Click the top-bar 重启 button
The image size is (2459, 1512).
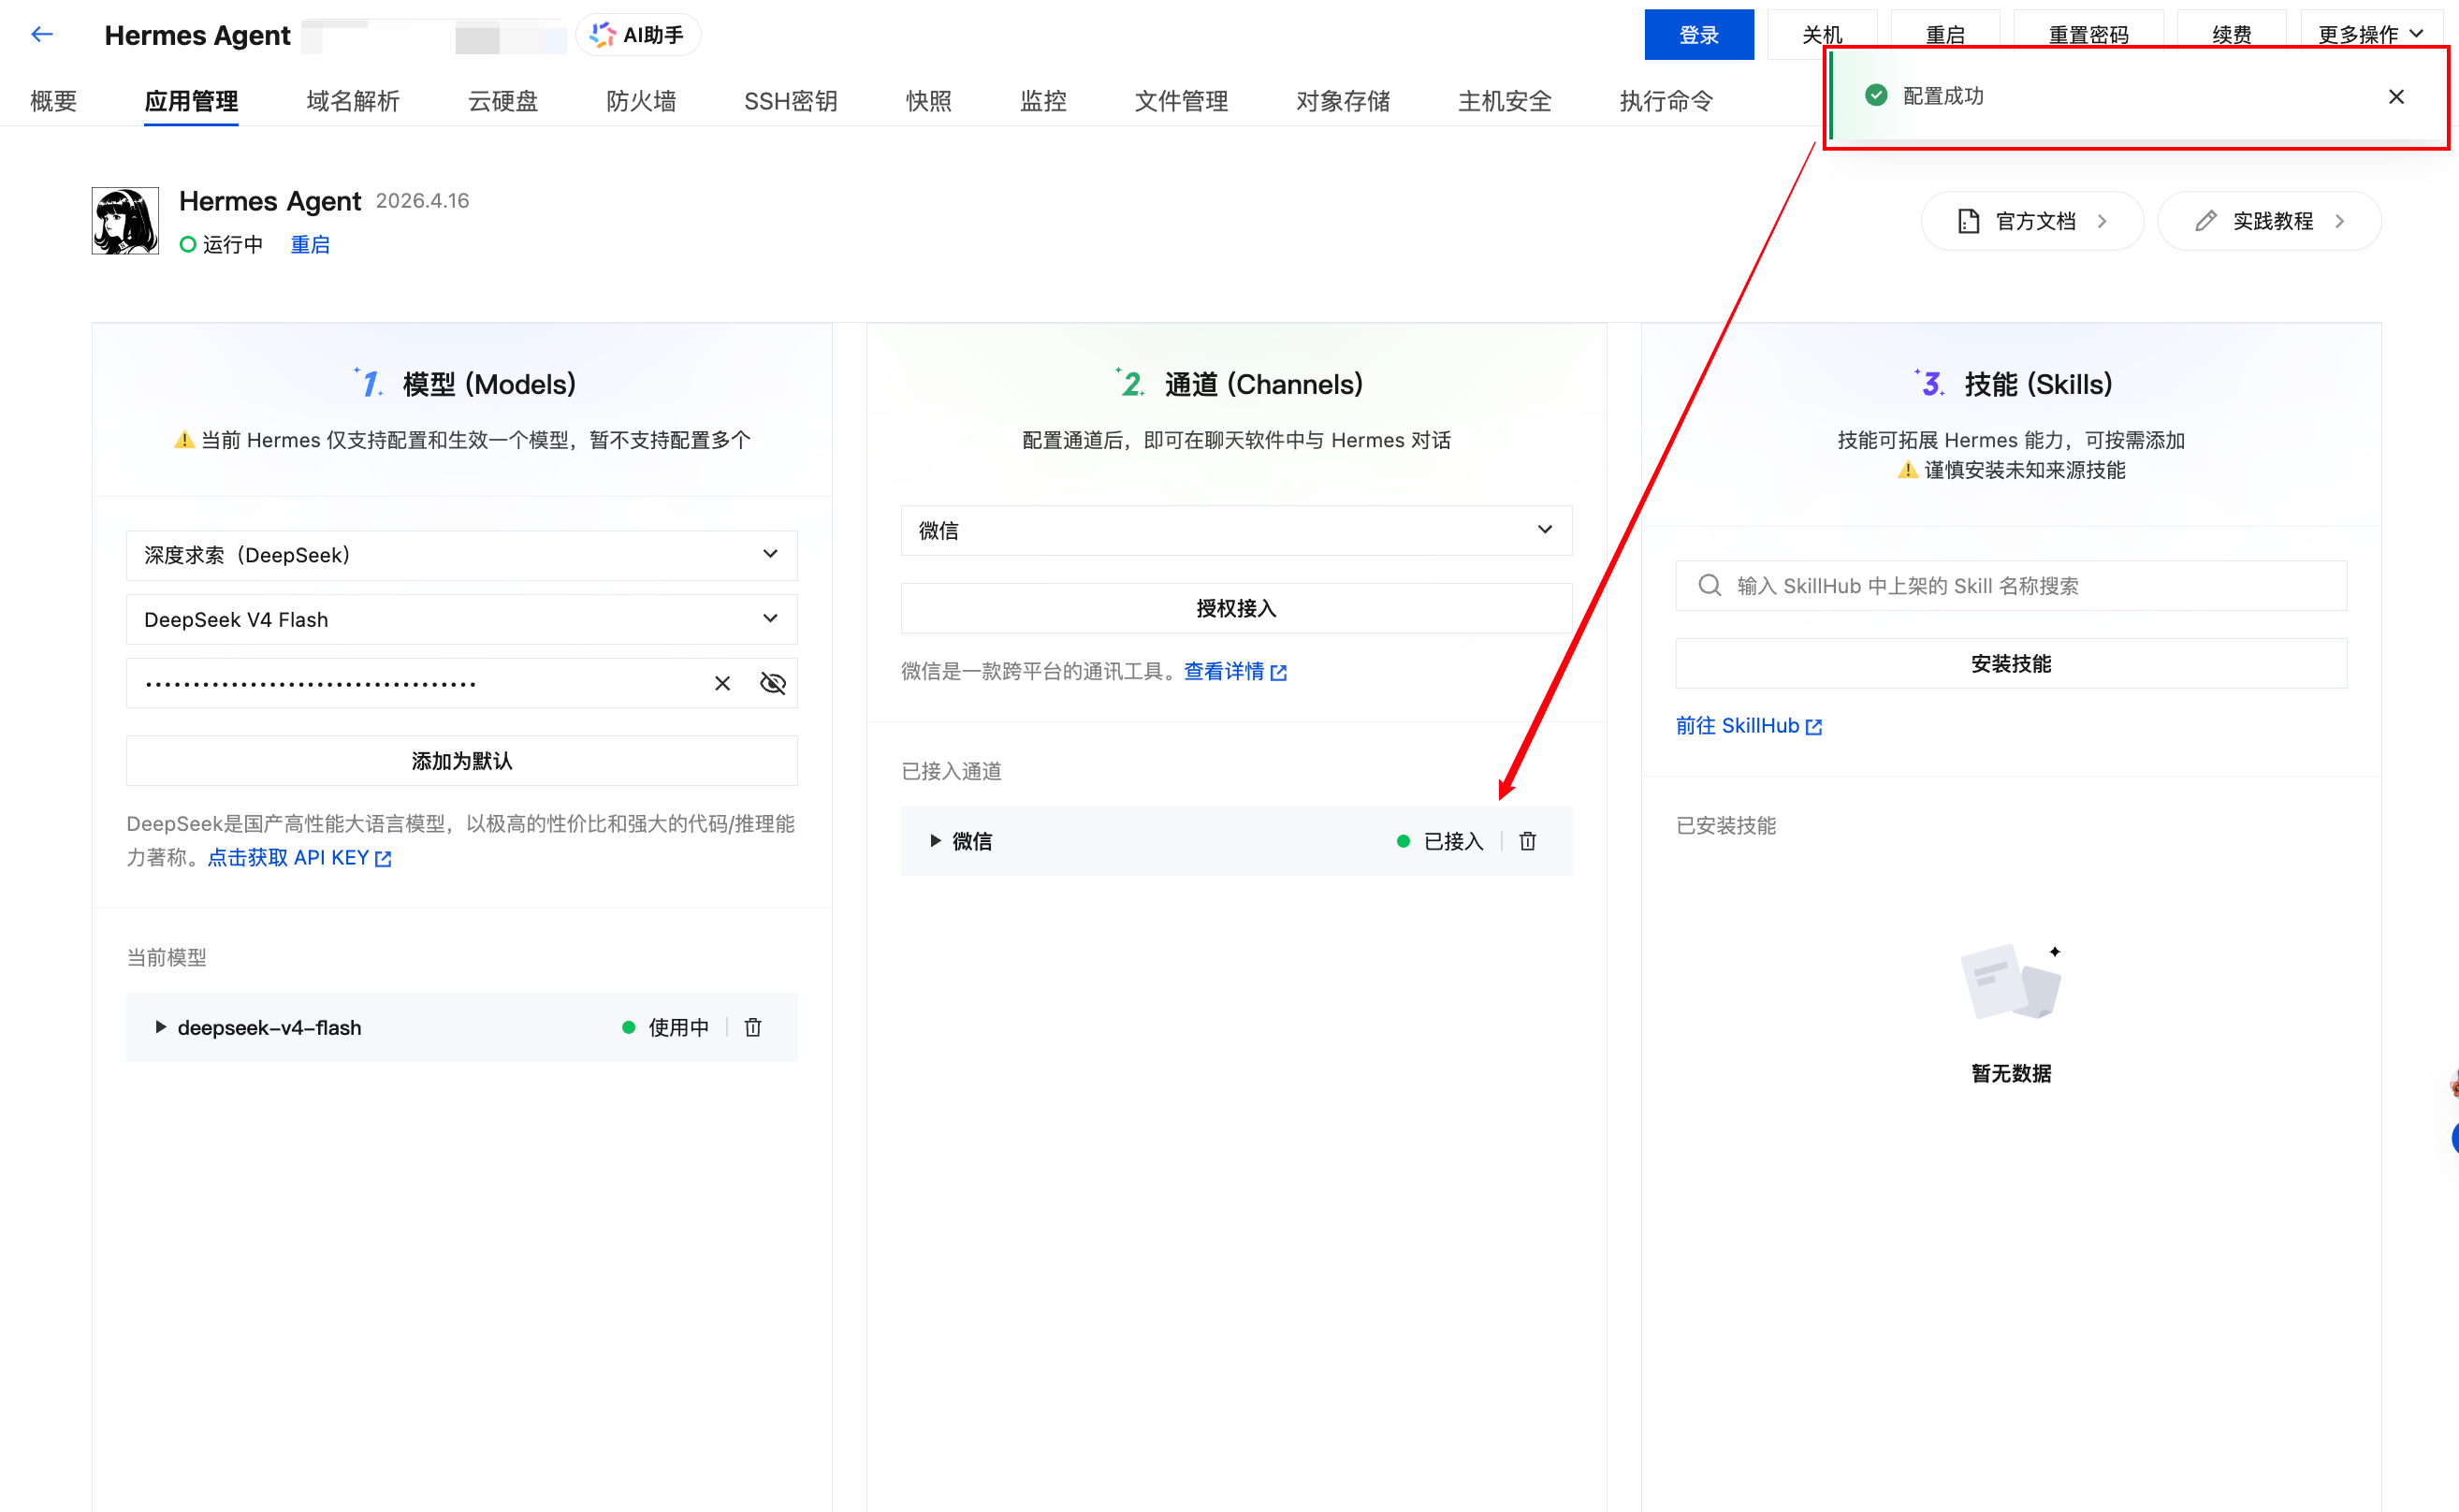1945,35
